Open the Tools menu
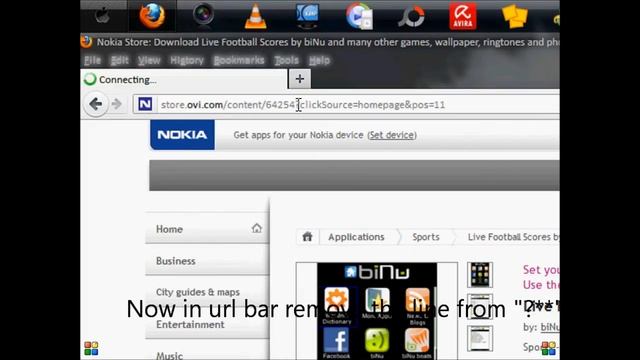This screenshot has width=640, height=360. point(287,60)
